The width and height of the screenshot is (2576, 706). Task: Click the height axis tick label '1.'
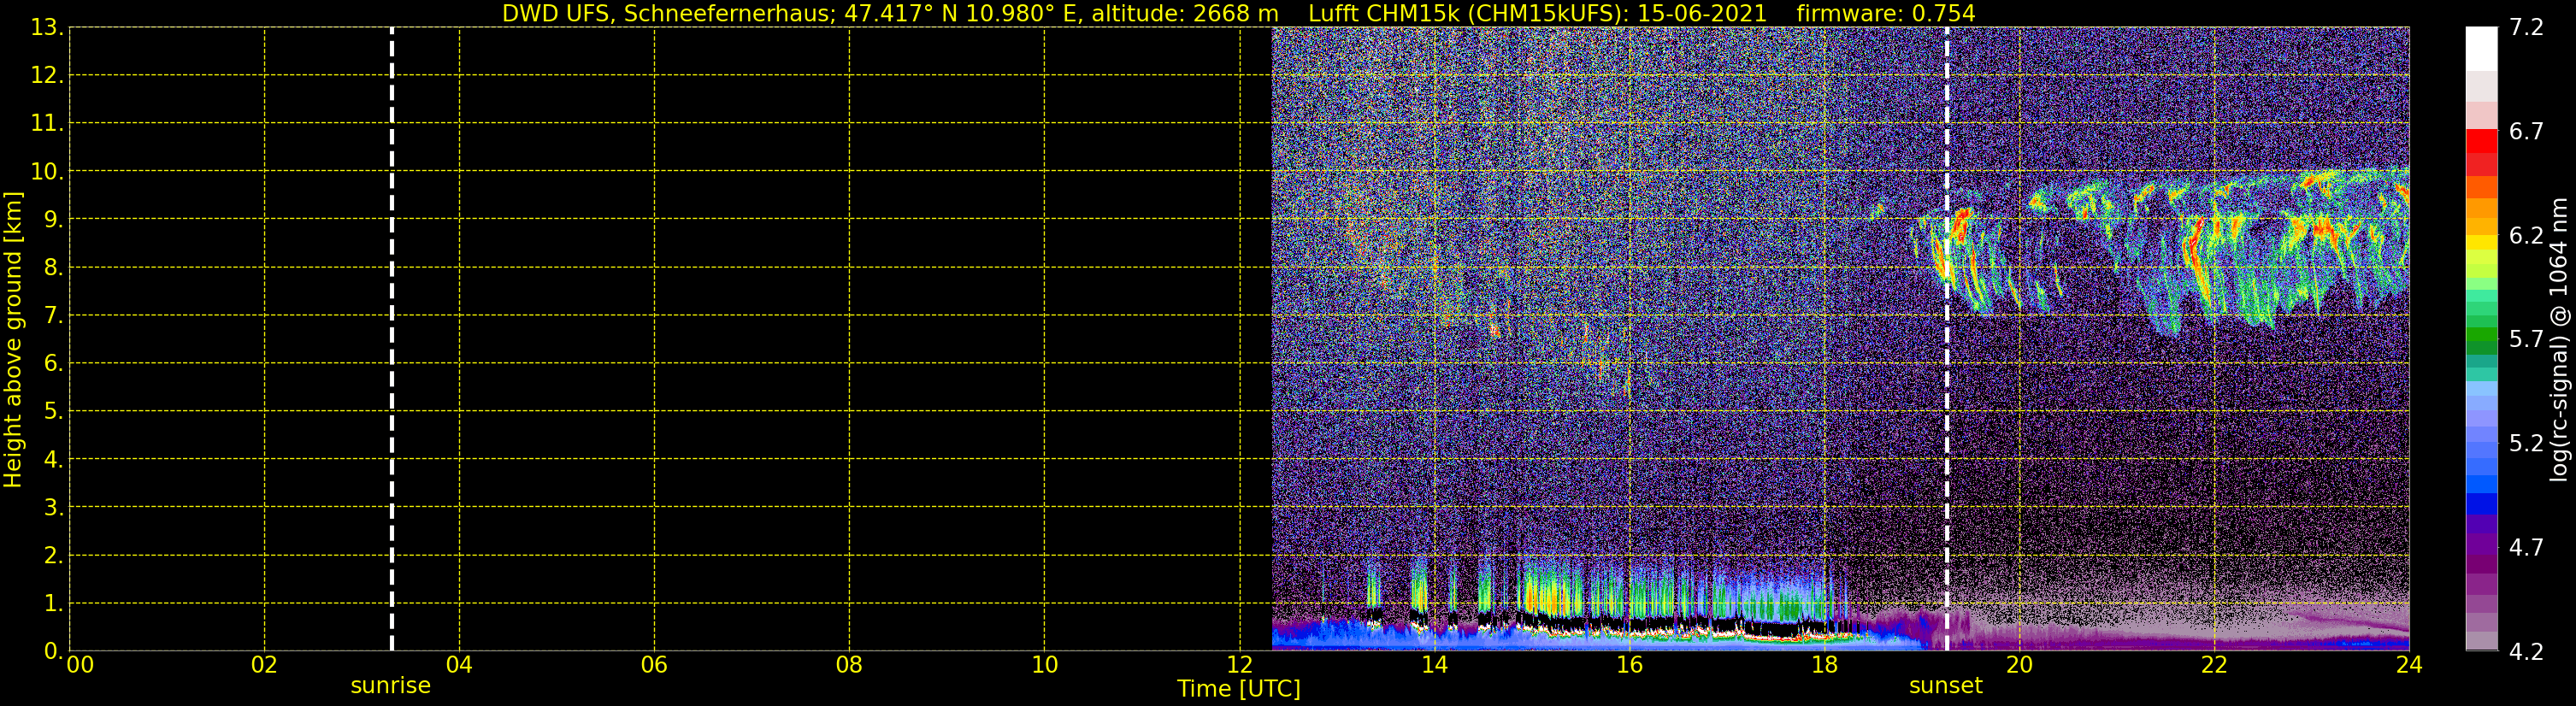53,603
